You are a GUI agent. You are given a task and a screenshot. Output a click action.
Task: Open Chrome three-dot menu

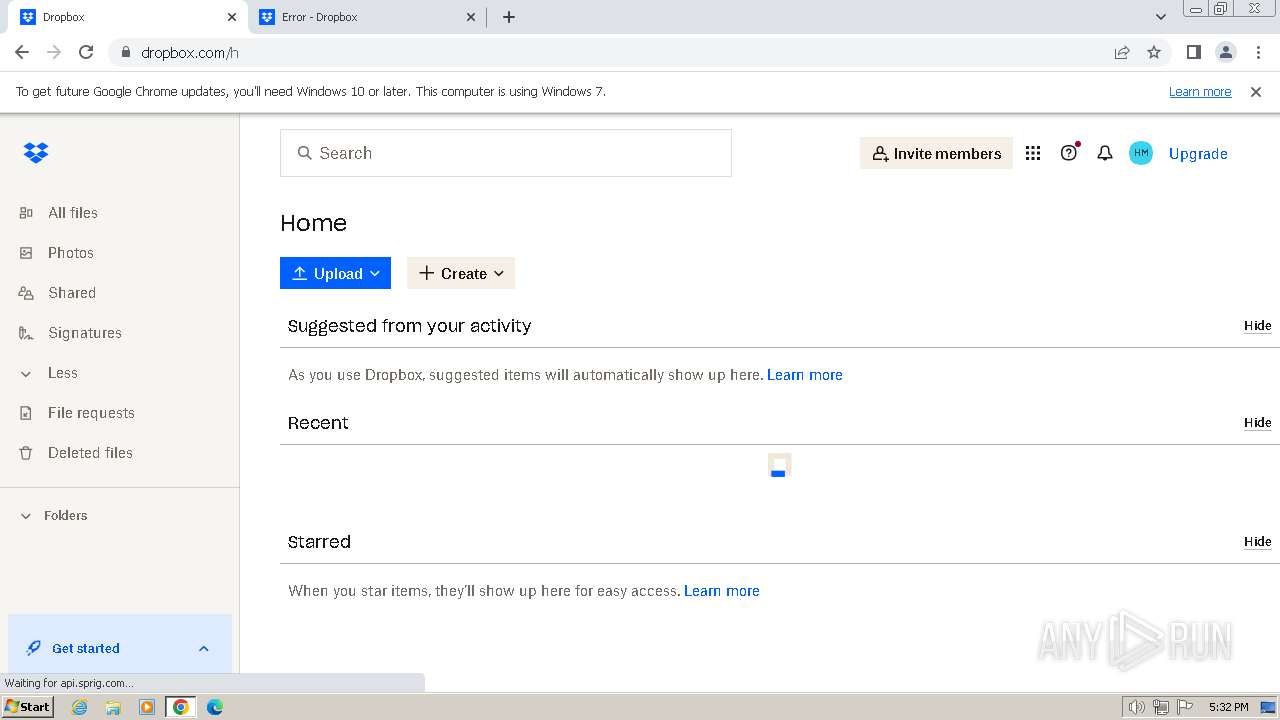point(1258,52)
